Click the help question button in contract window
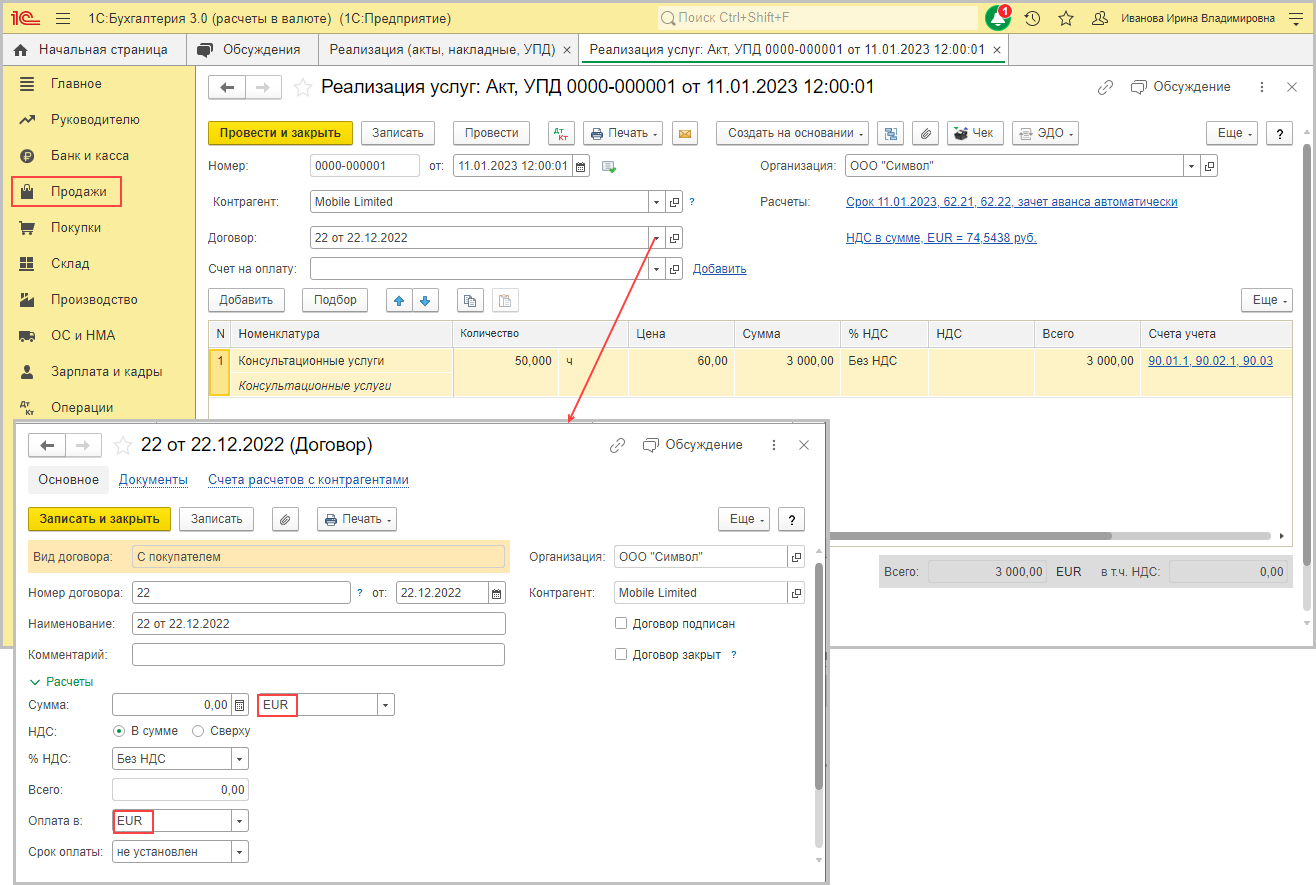 coord(791,519)
